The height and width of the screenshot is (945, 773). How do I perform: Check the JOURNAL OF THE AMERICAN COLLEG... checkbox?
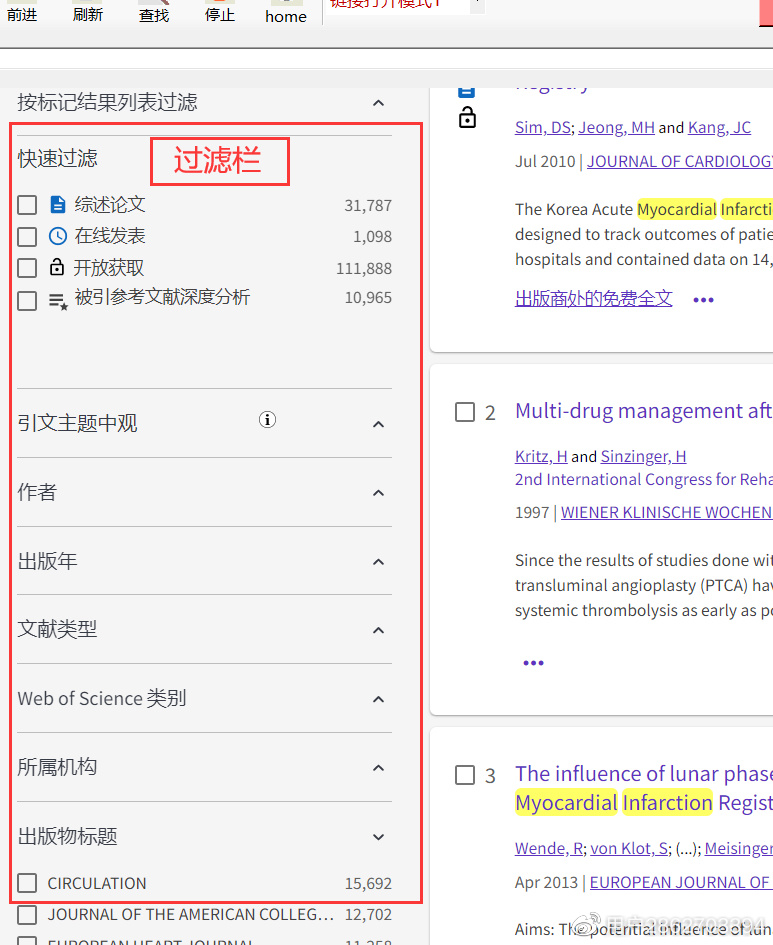click(x=27, y=915)
